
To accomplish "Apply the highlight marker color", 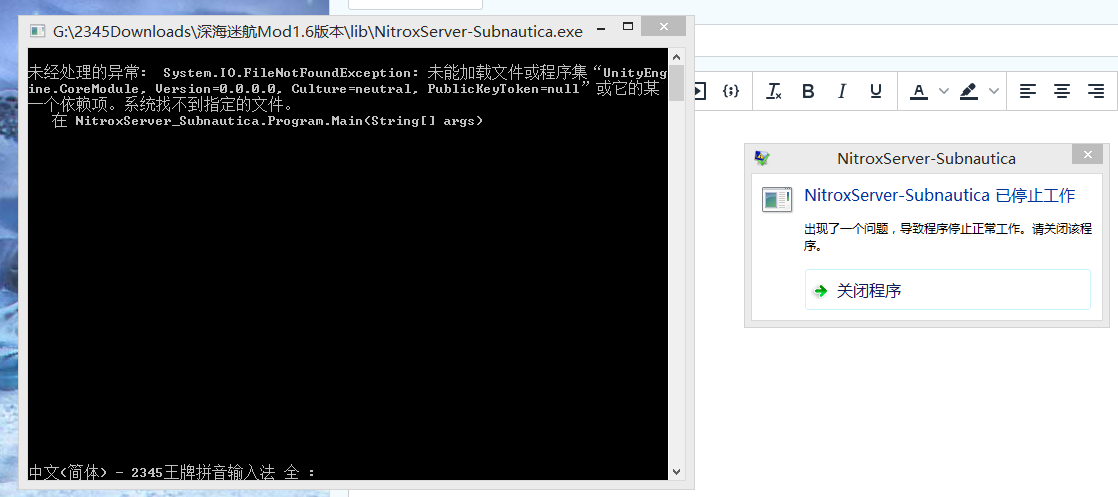I will click(968, 91).
